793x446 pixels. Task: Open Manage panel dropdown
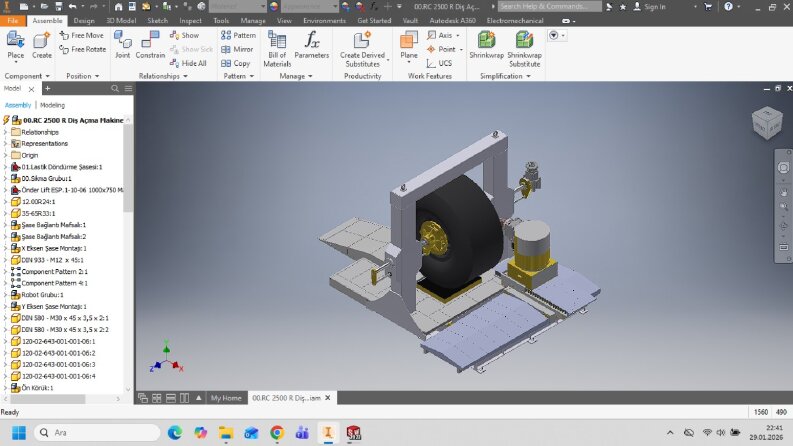tap(296, 76)
